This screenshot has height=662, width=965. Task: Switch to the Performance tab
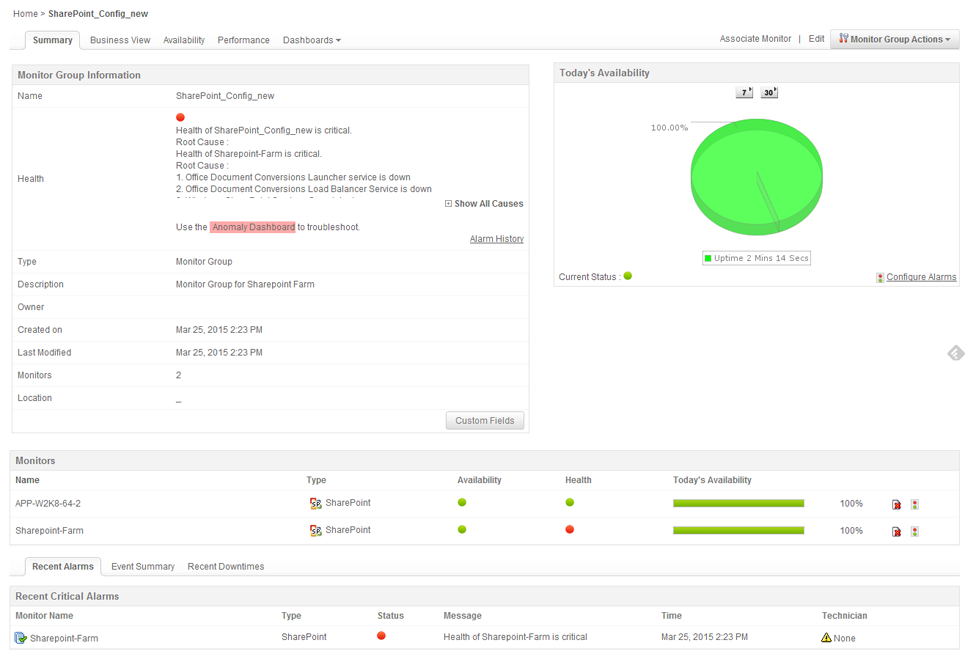[244, 40]
